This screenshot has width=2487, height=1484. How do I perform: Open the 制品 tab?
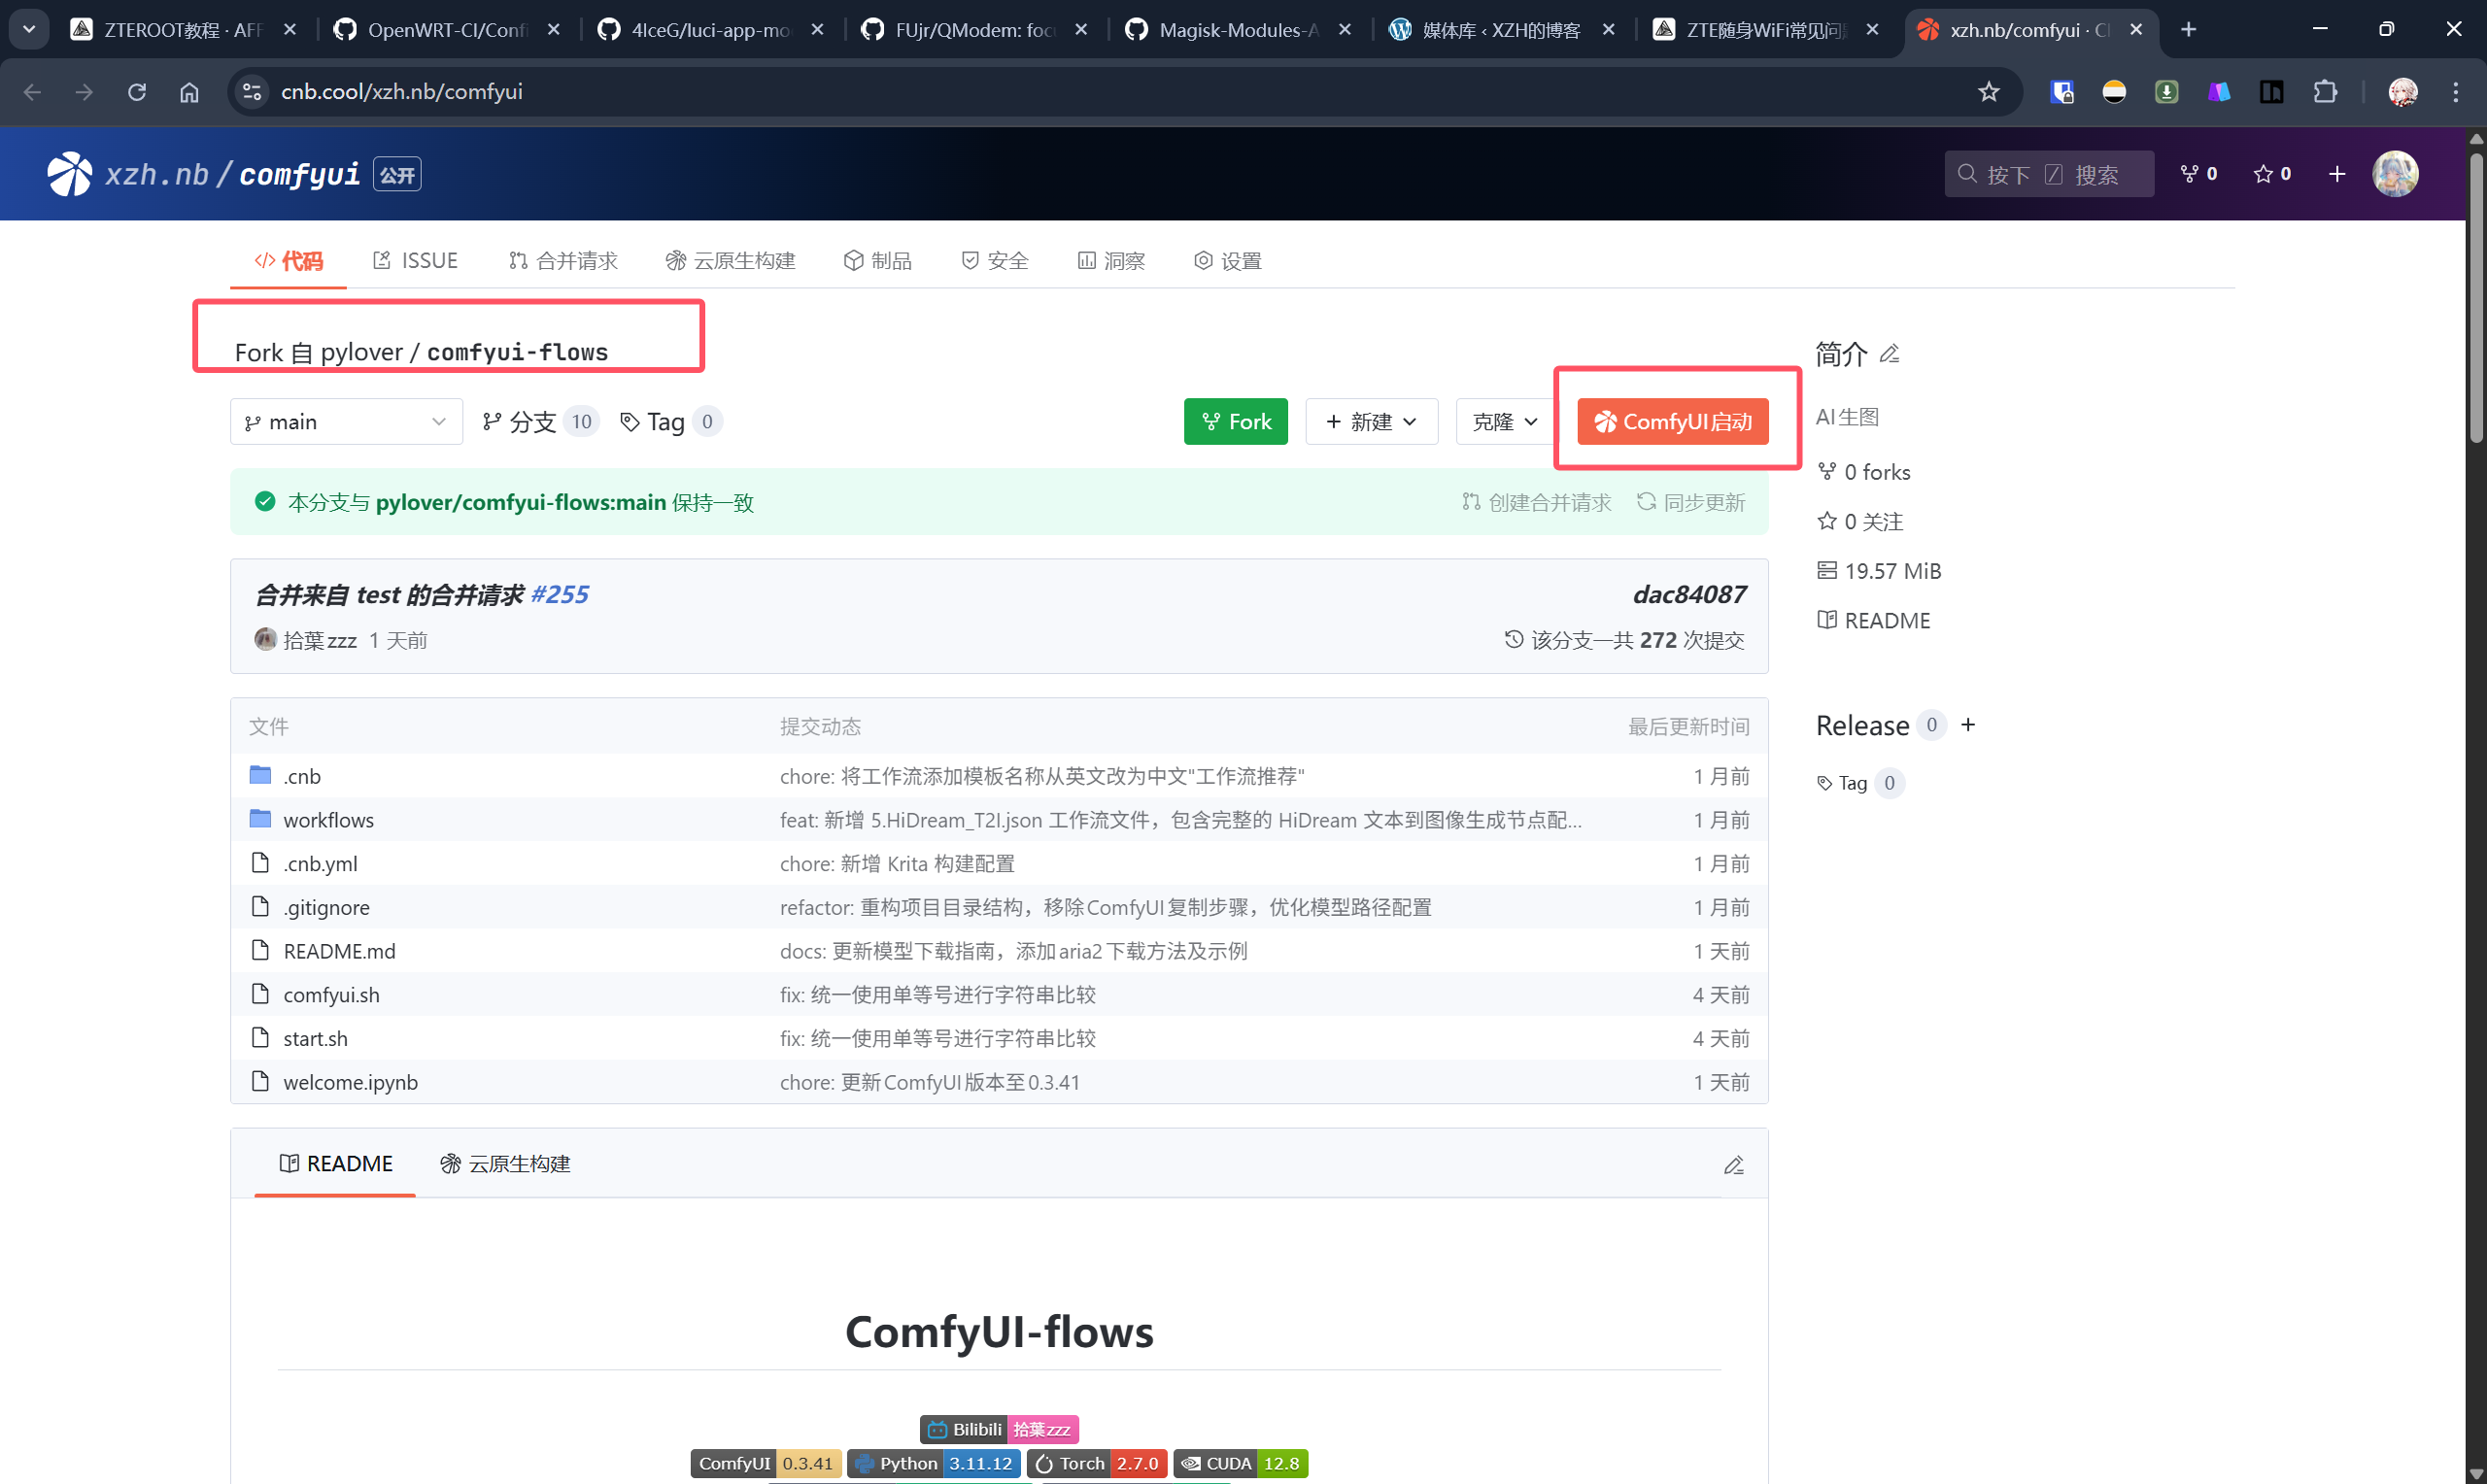(x=878, y=261)
